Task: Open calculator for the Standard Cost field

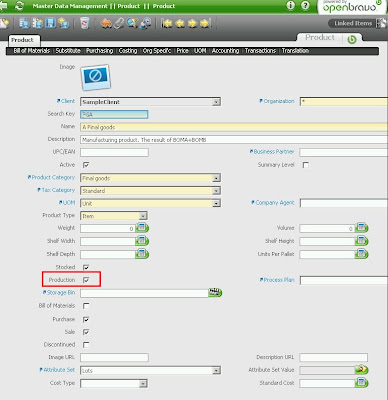Action: point(361,383)
